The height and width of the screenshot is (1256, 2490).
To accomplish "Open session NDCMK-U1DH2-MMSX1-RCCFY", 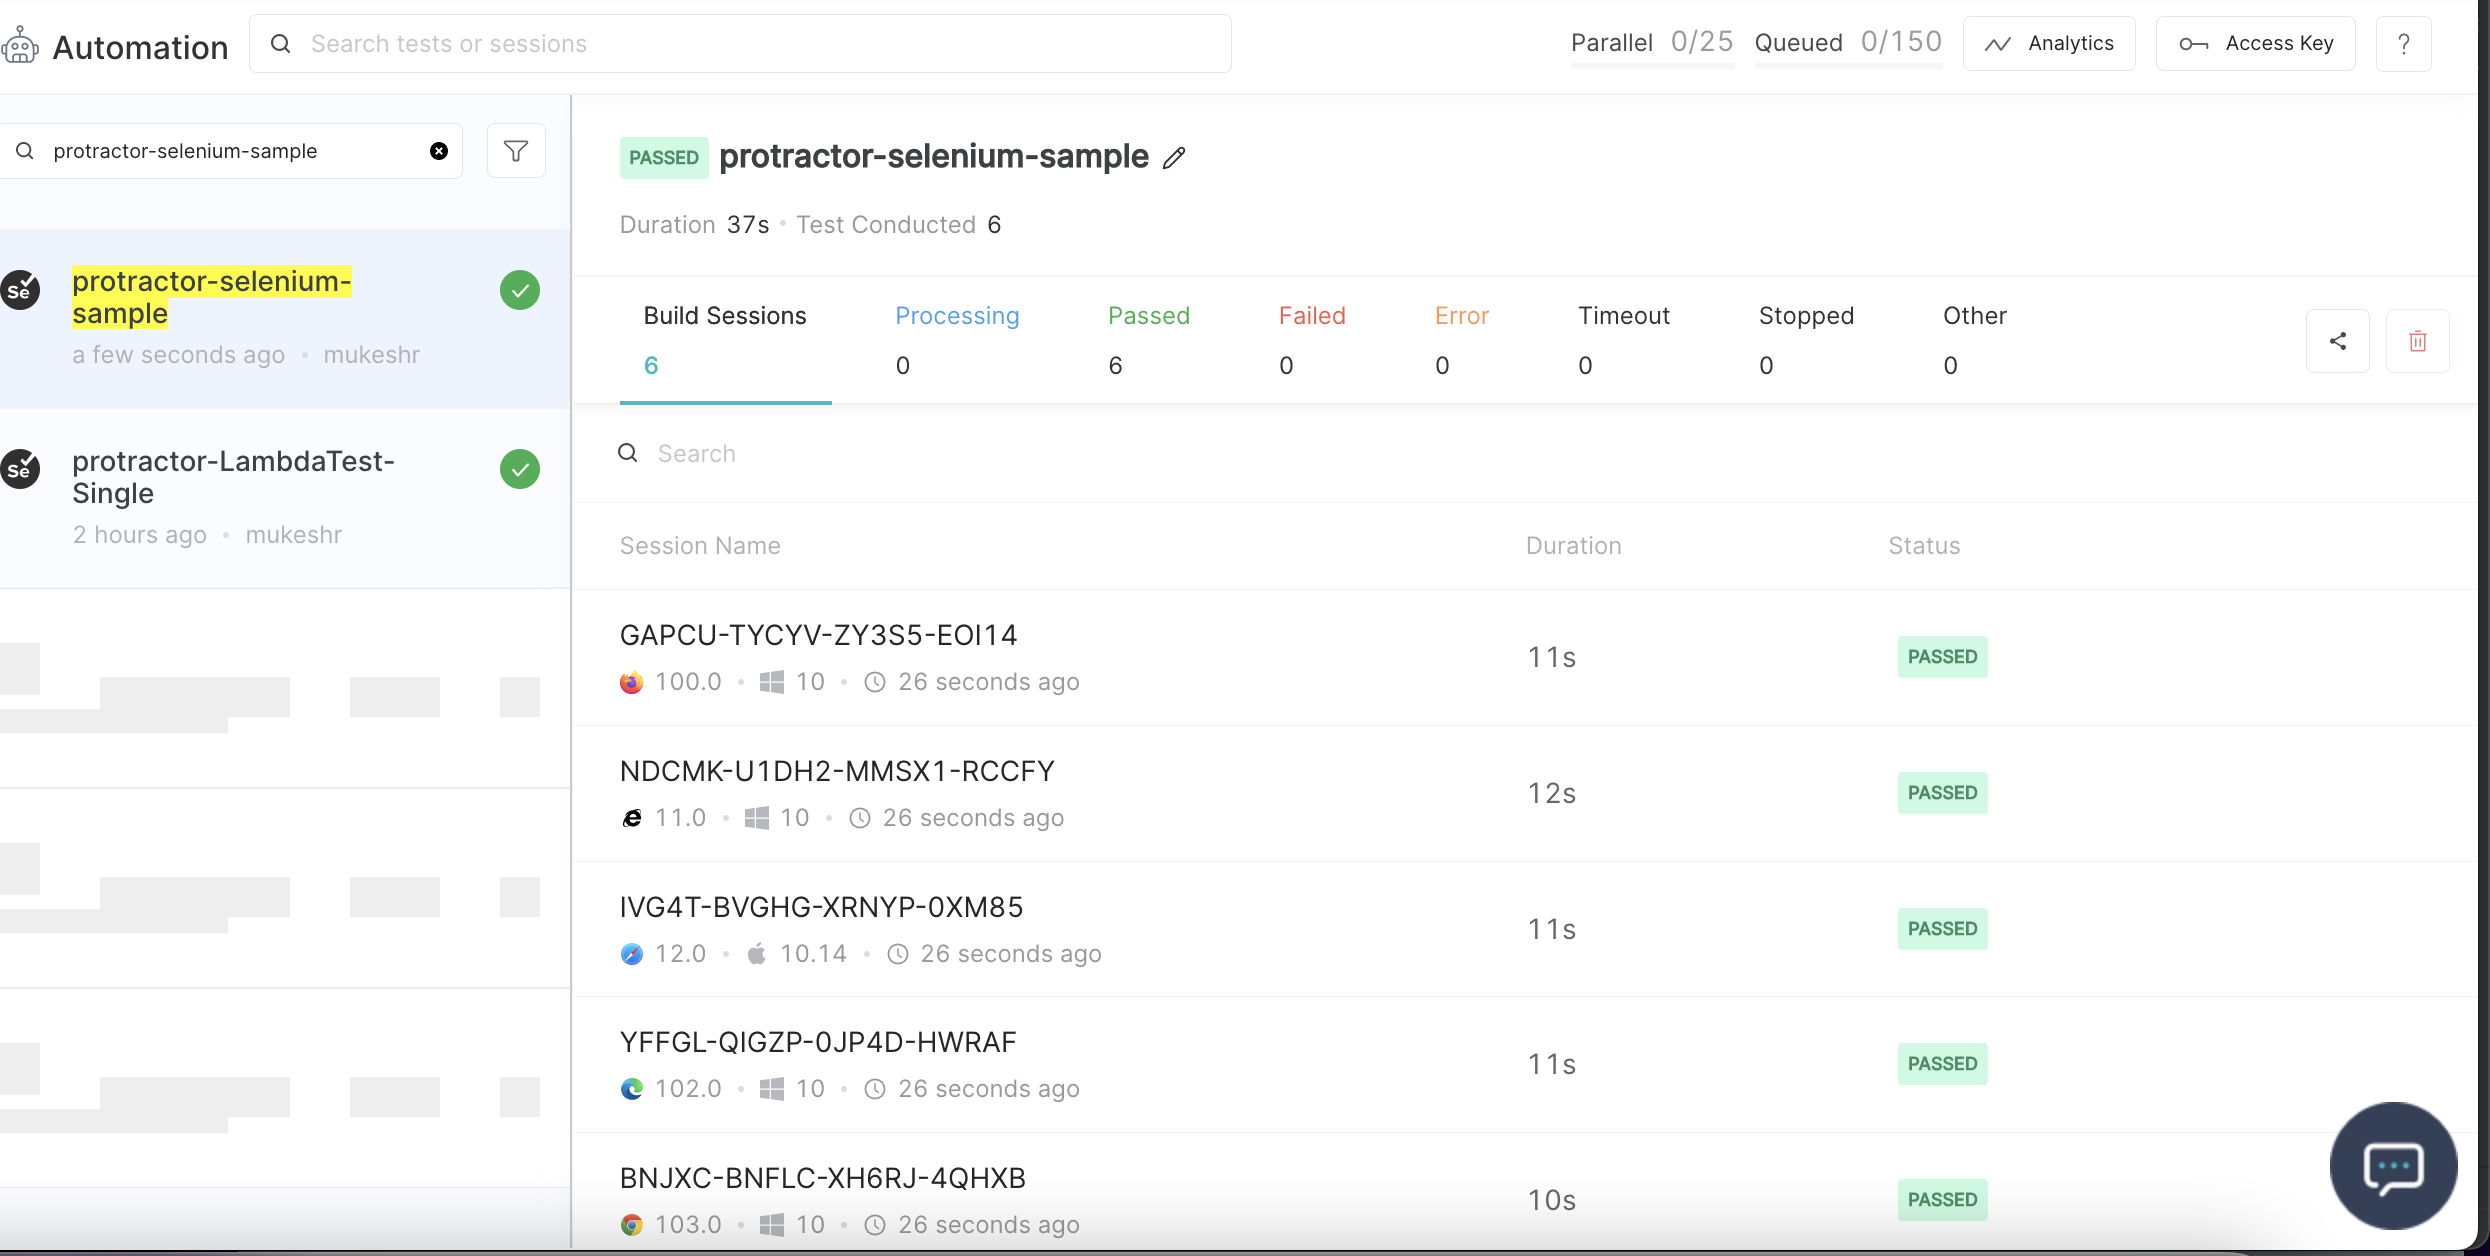I will (x=836, y=772).
